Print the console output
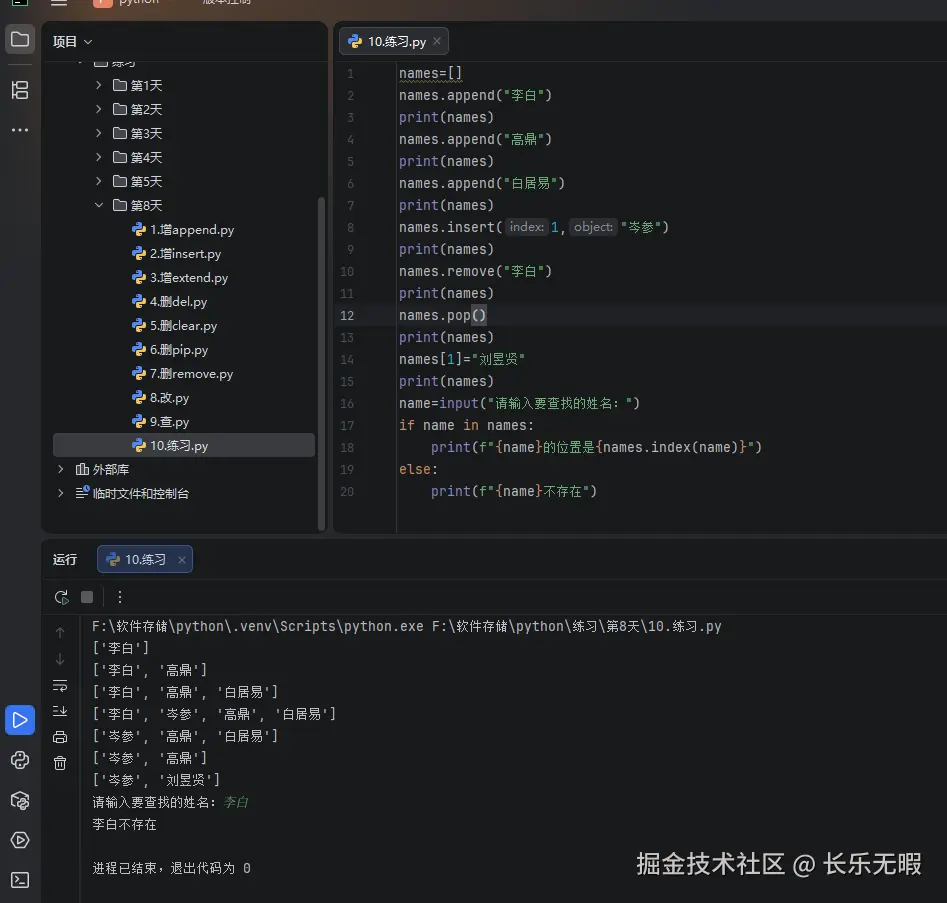 [60, 737]
